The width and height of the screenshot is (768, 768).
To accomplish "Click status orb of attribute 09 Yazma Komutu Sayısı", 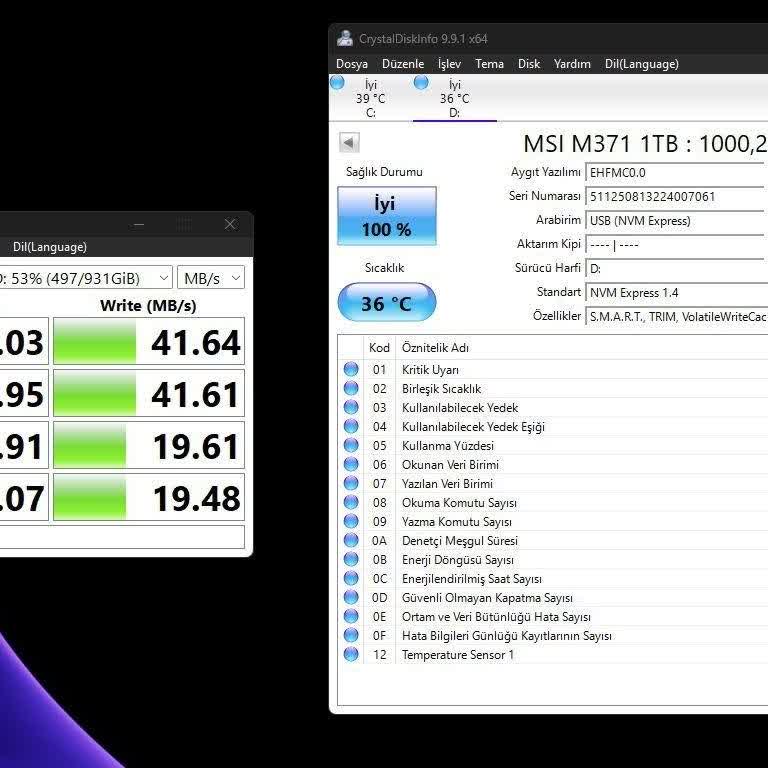I will (x=351, y=521).
